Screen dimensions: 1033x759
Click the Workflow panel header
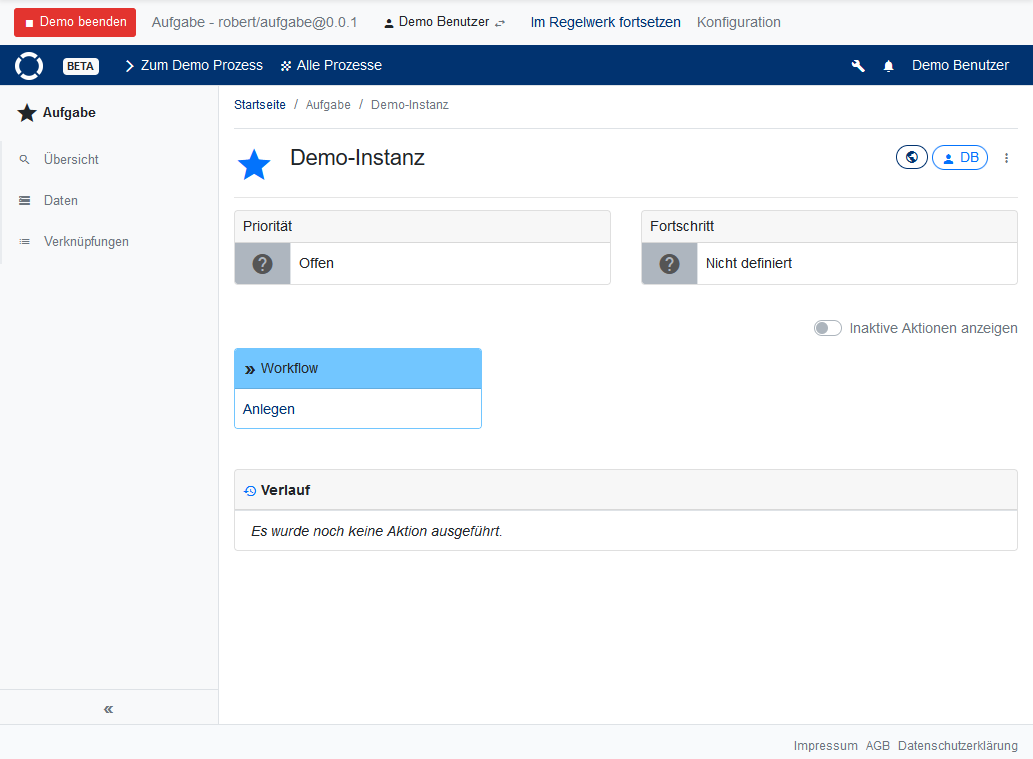tap(358, 368)
